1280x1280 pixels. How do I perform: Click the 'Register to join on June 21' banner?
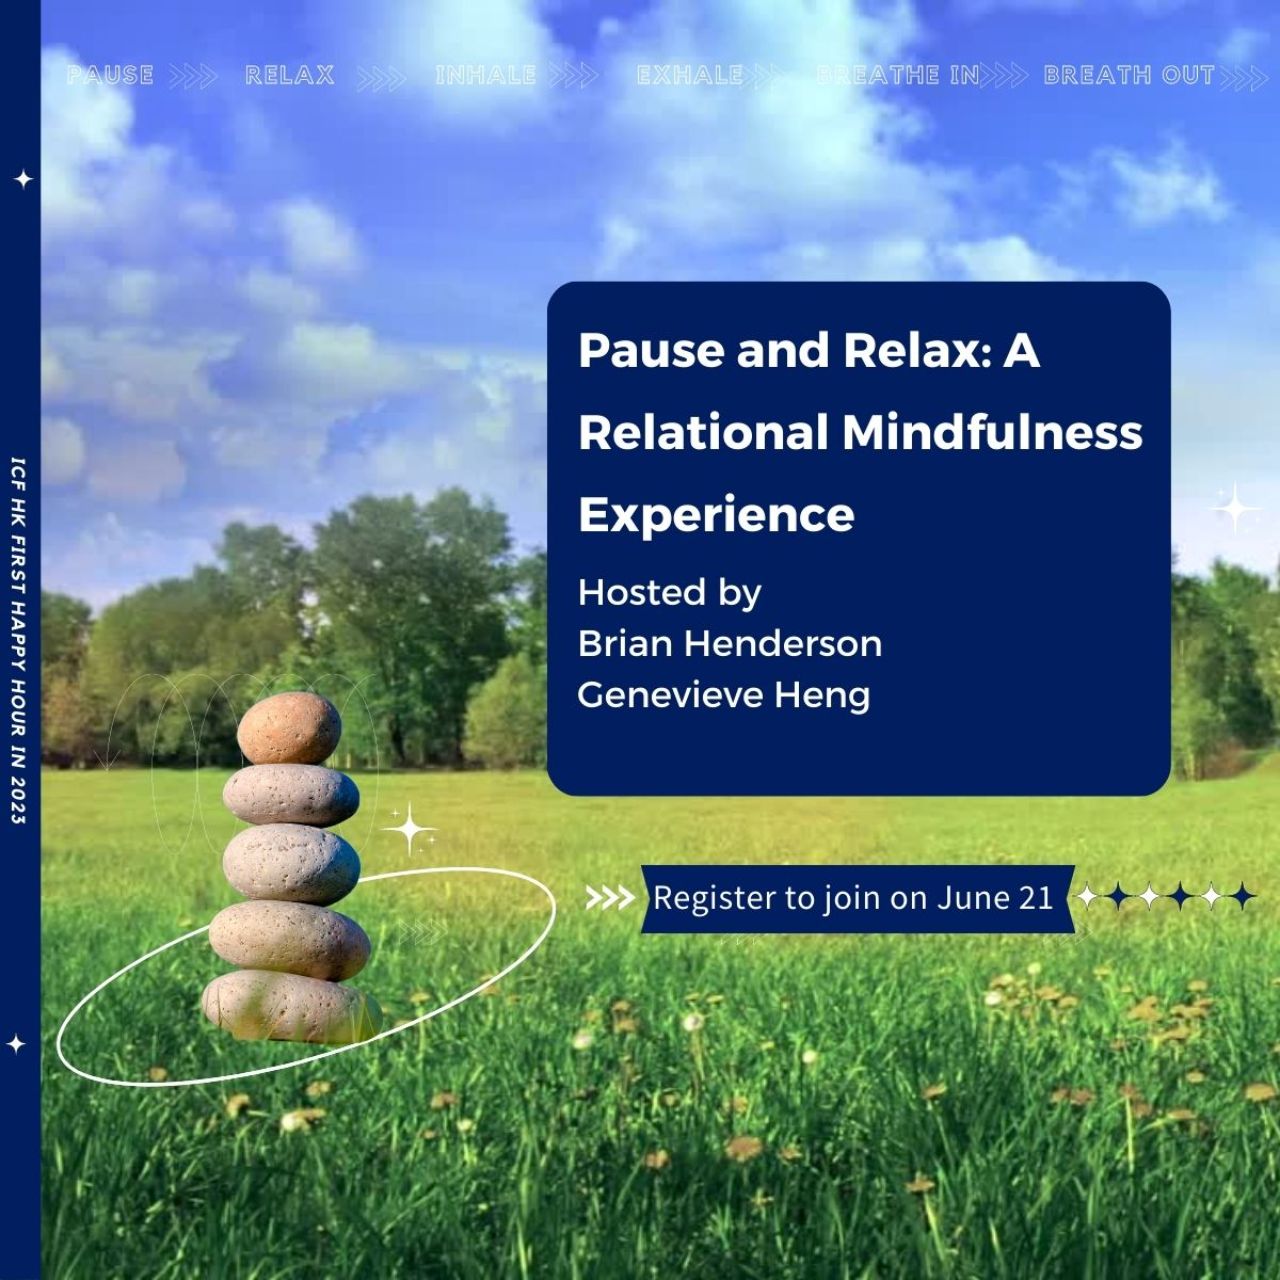857,898
